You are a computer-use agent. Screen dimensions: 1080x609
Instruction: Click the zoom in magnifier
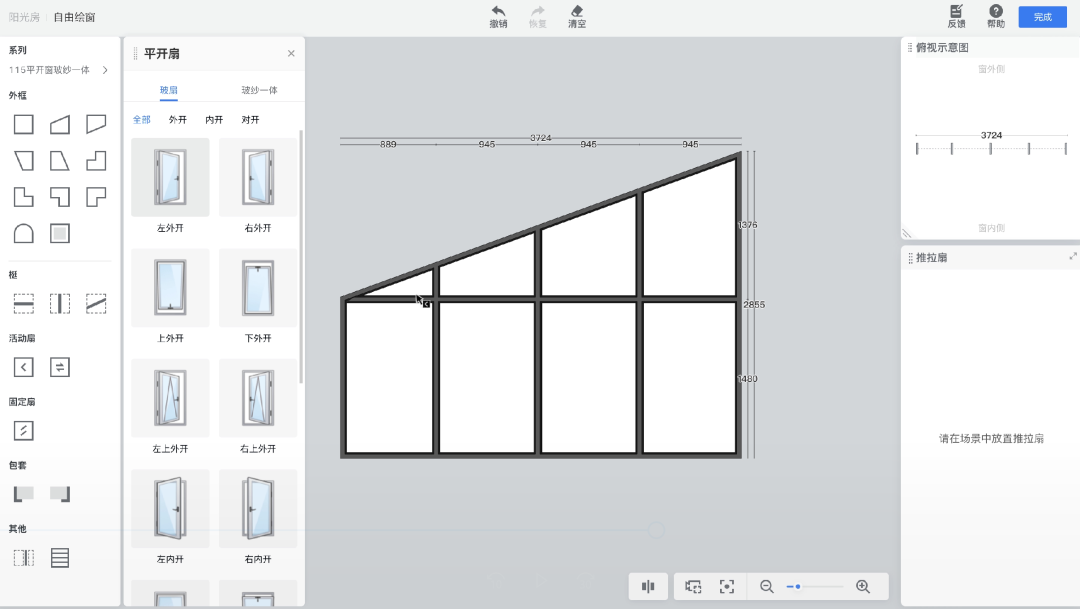tap(863, 586)
